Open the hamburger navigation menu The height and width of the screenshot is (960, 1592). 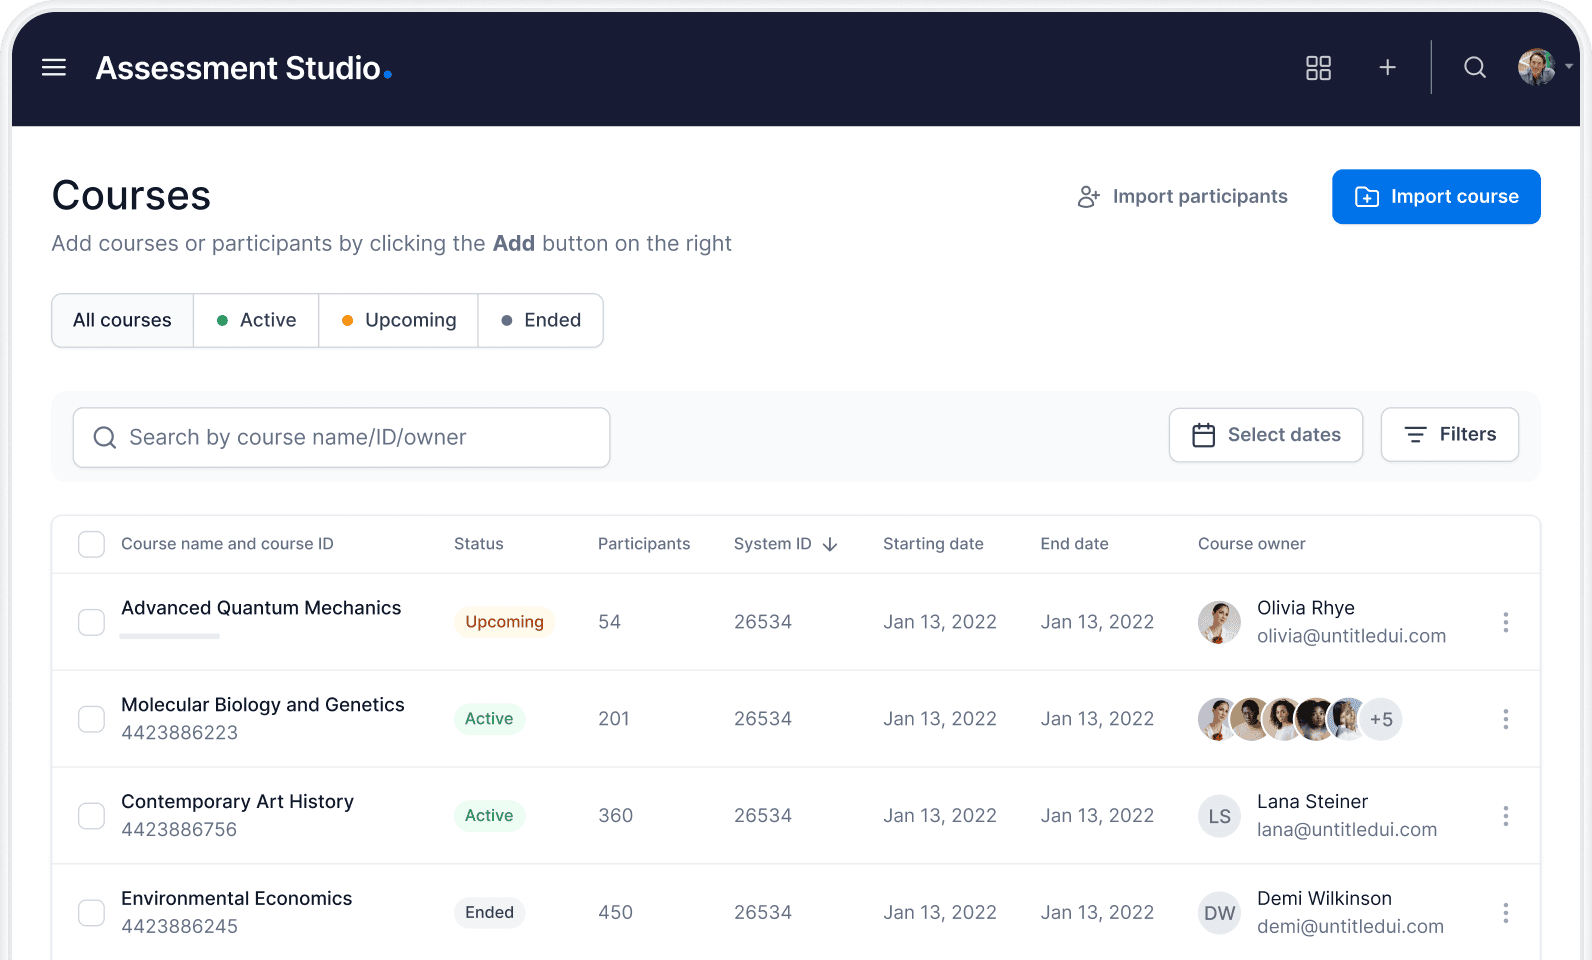[54, 67]
